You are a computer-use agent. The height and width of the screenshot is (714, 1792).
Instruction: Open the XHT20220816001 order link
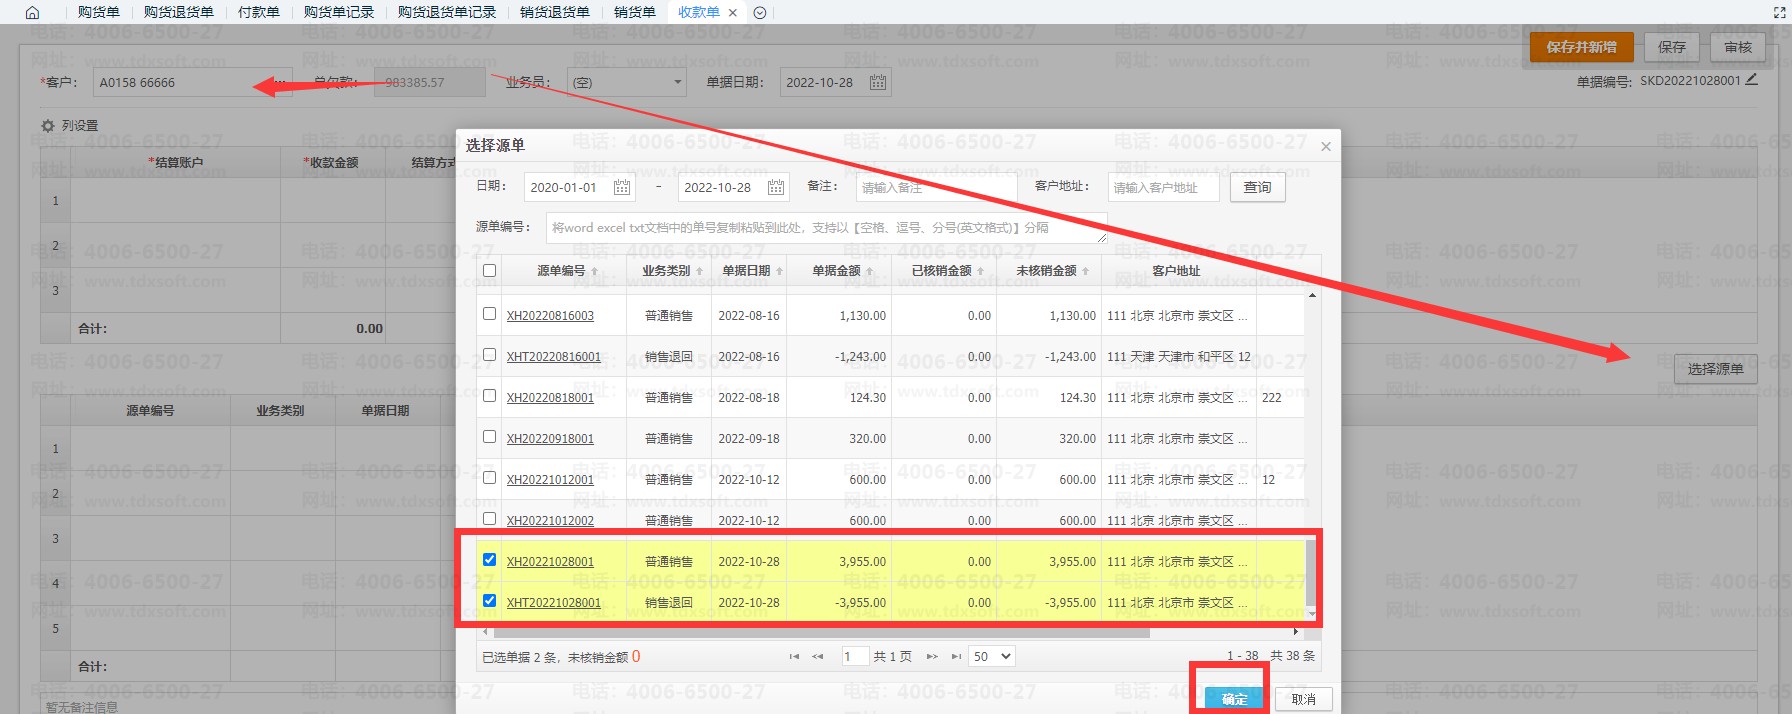pyautogui.click(x=554, y=357)
